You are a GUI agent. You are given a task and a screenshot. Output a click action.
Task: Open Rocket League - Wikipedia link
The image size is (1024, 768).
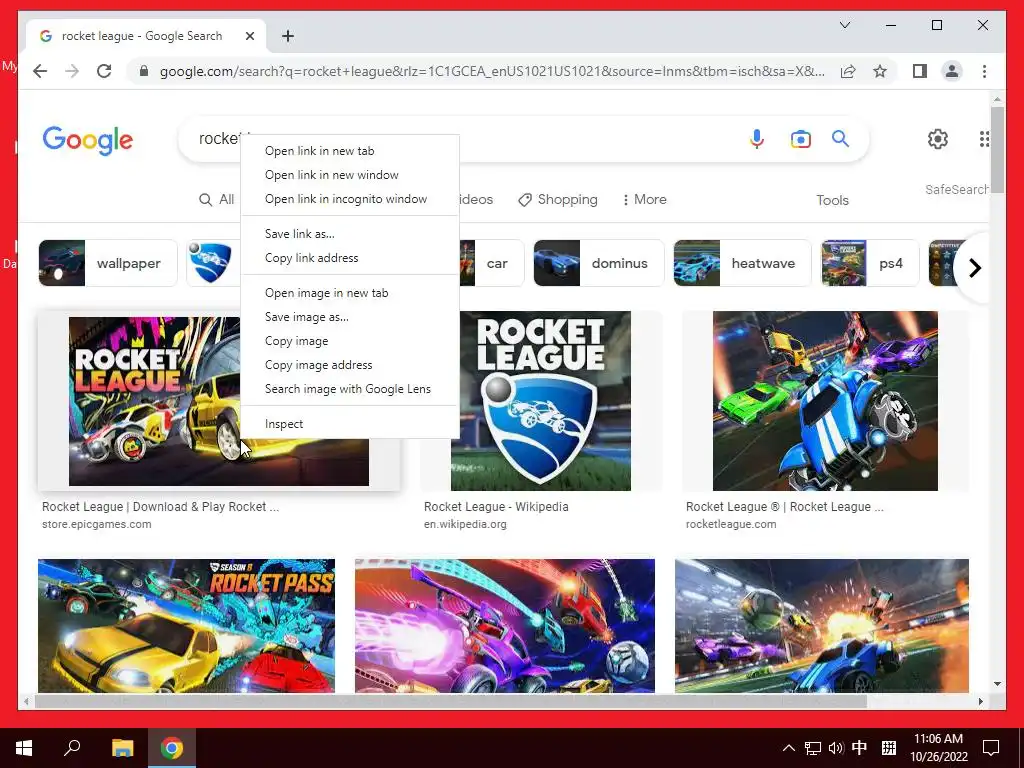pyautogui.click(x=496, y=507)
